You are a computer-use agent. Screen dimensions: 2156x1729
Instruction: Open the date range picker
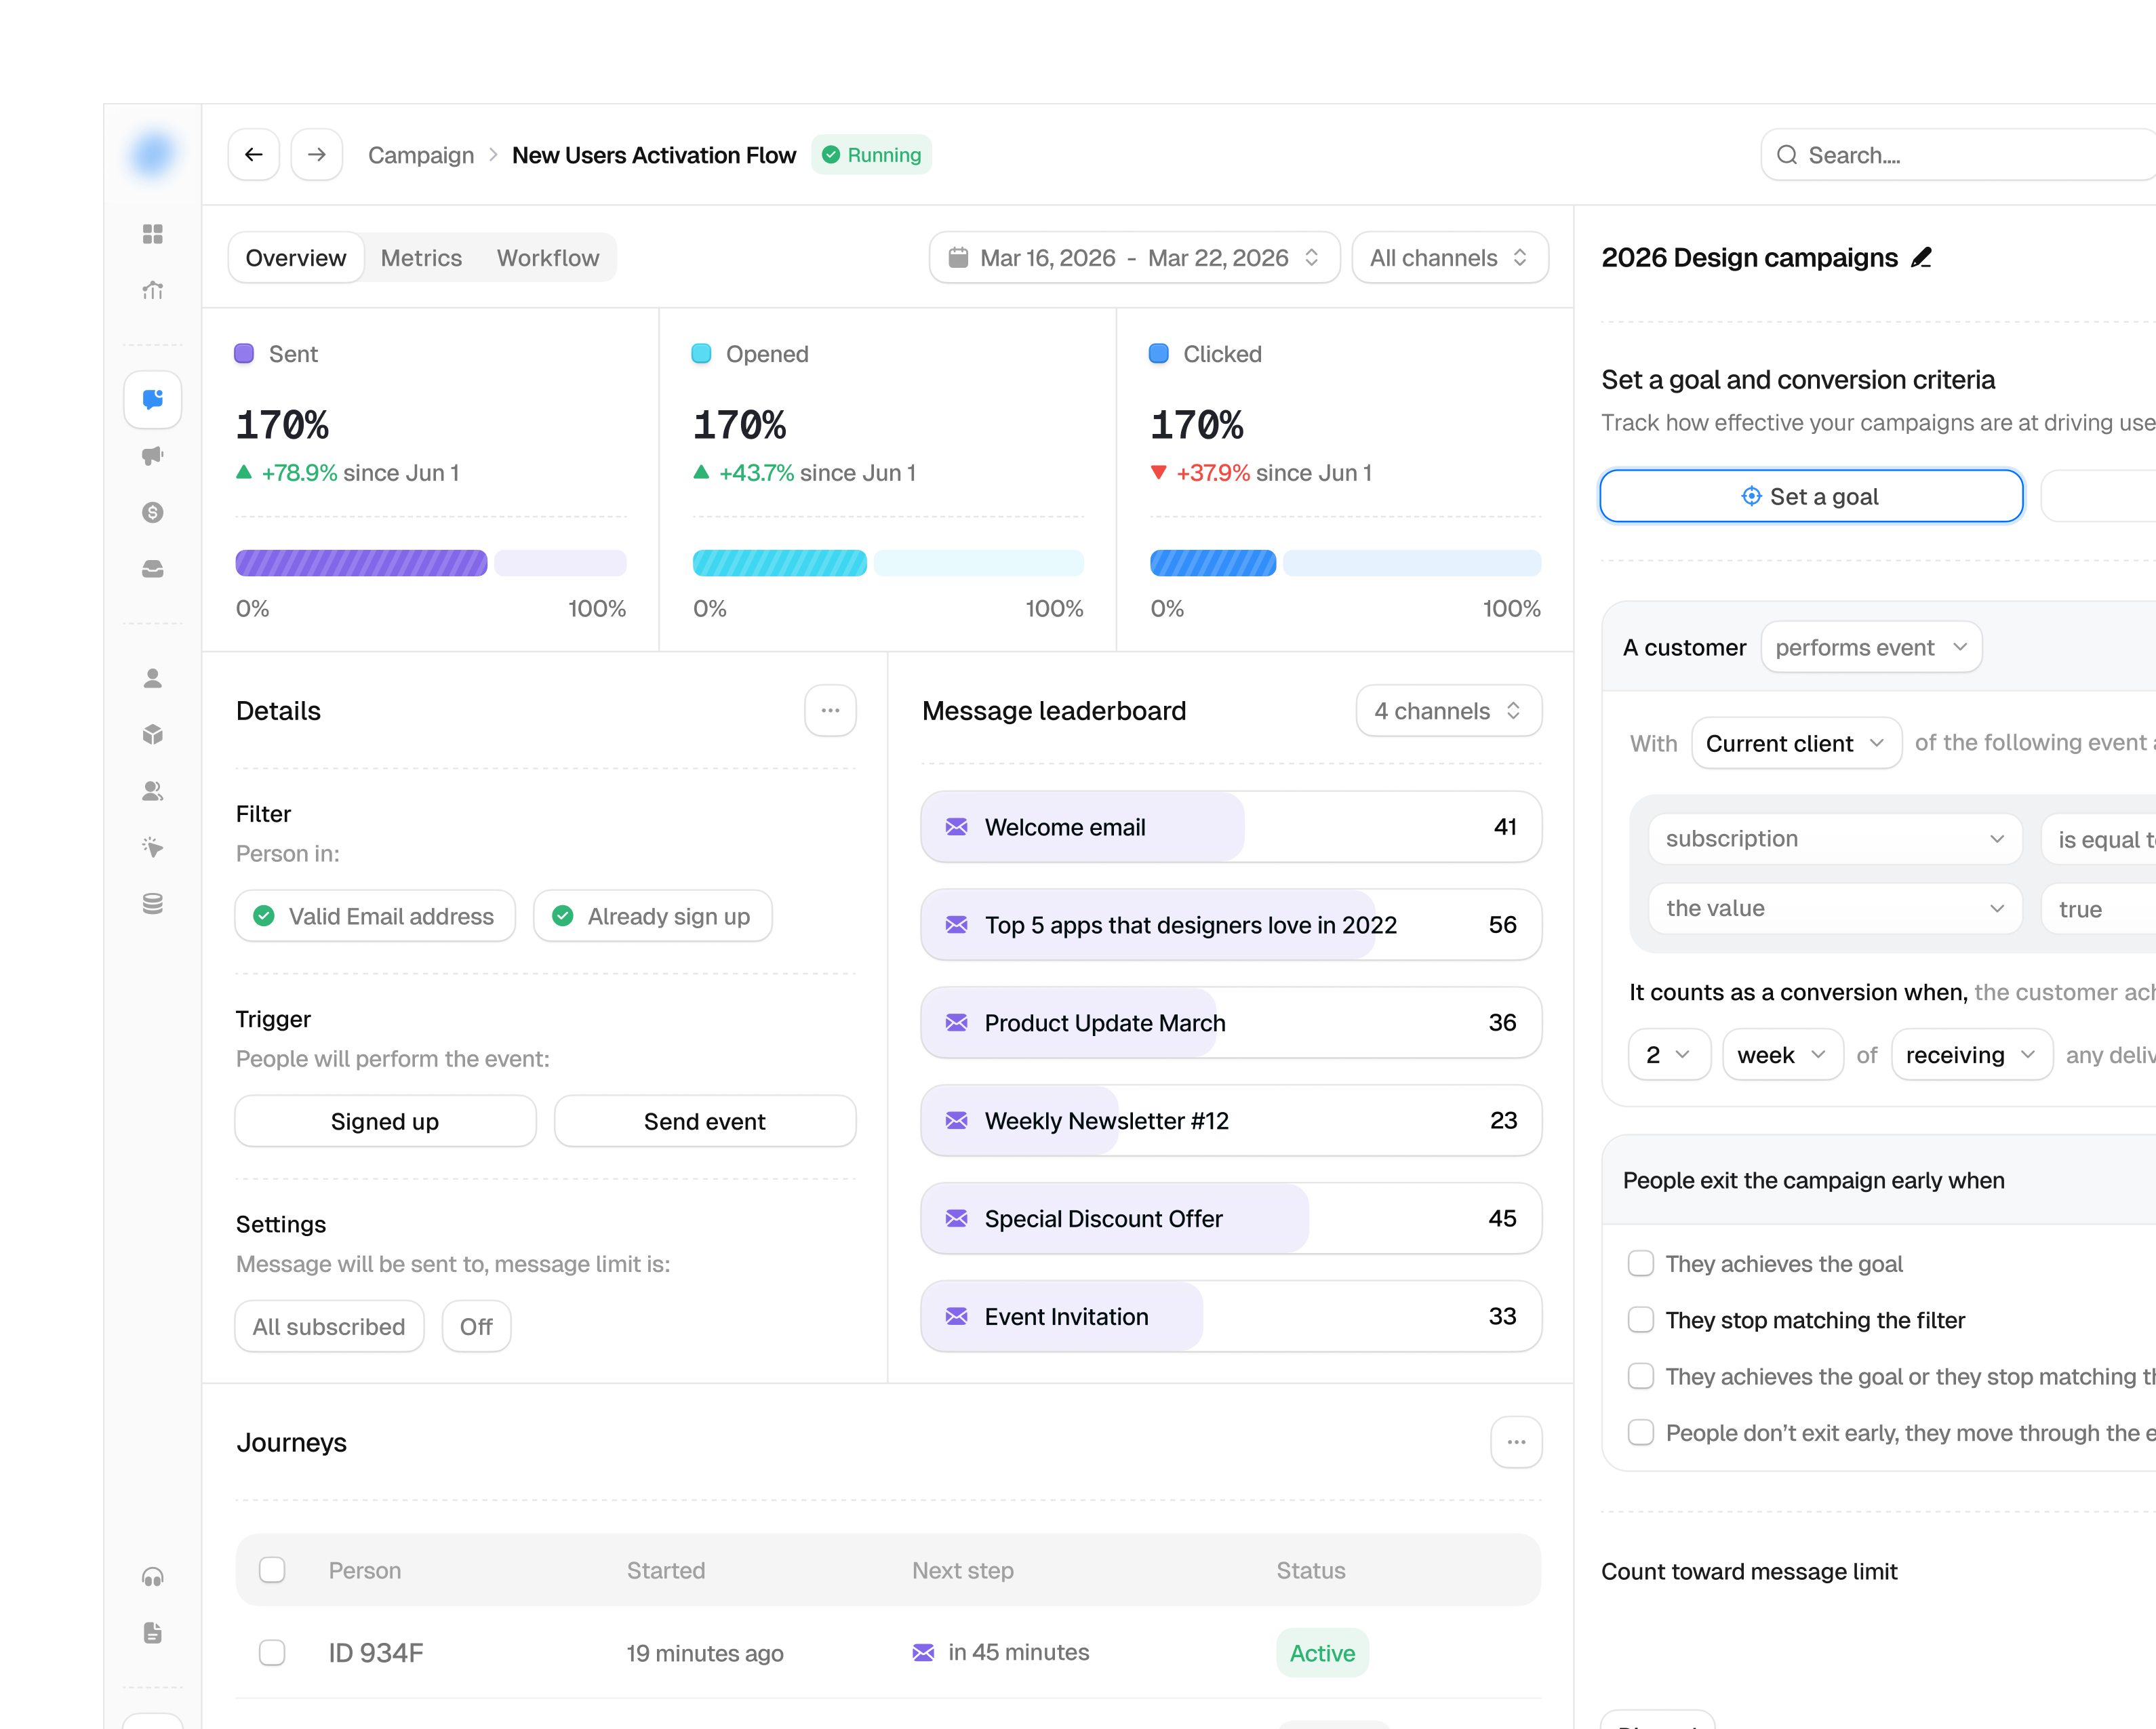click(1134, 258)
